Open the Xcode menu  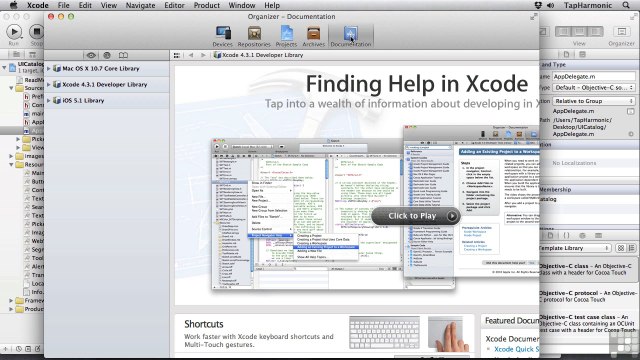[38, 5]
